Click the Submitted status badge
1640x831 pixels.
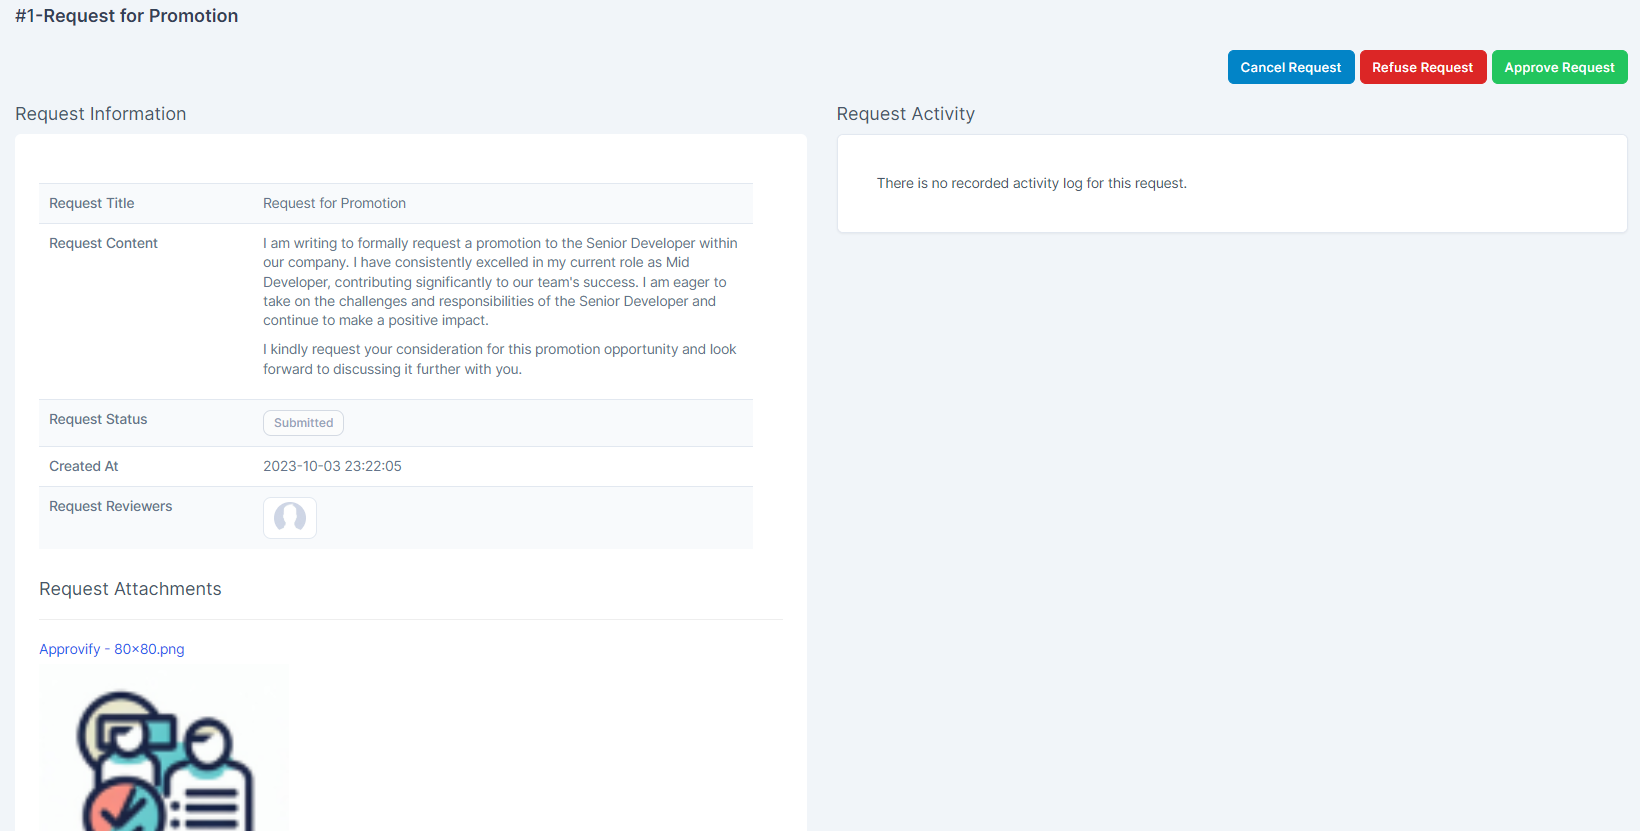coord(304,423)
